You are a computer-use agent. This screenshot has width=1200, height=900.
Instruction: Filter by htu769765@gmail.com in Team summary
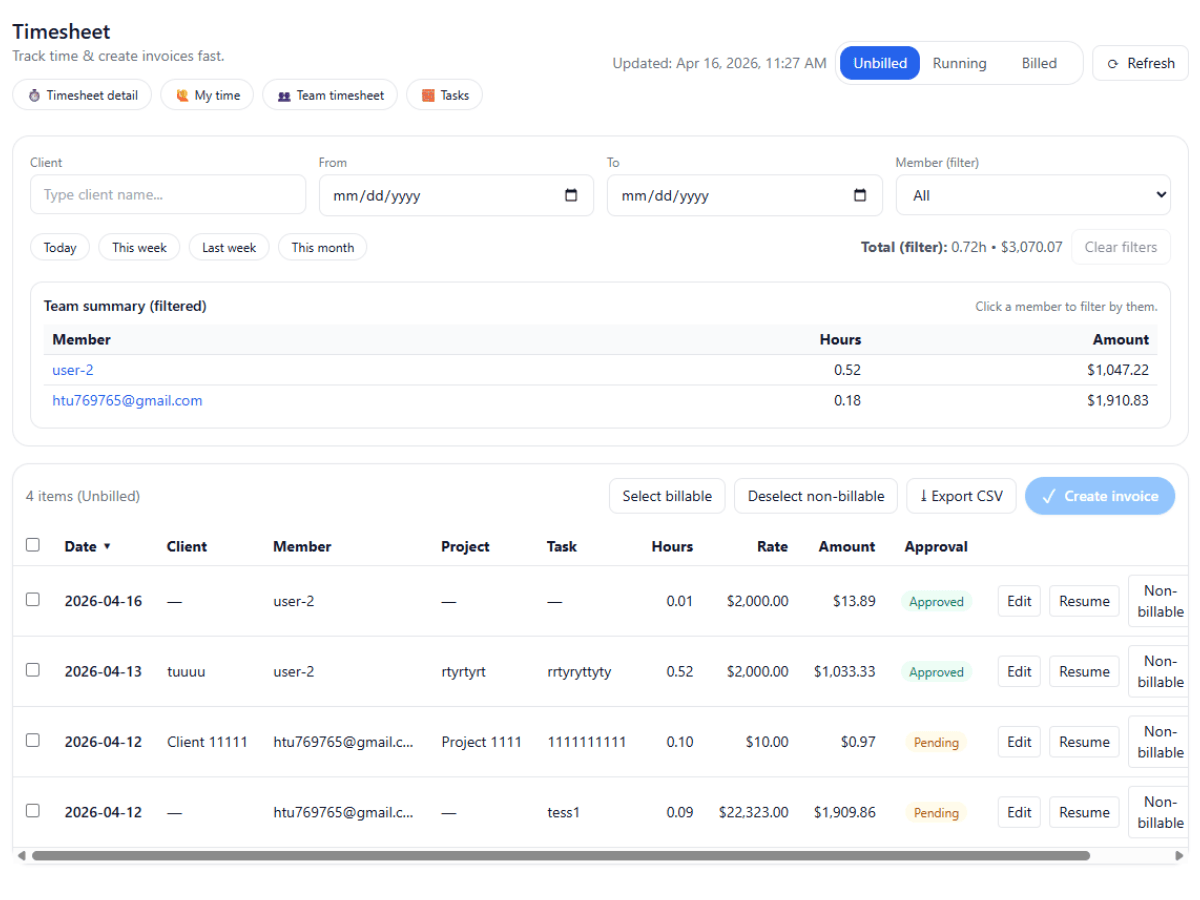click(x=127, y=401)
